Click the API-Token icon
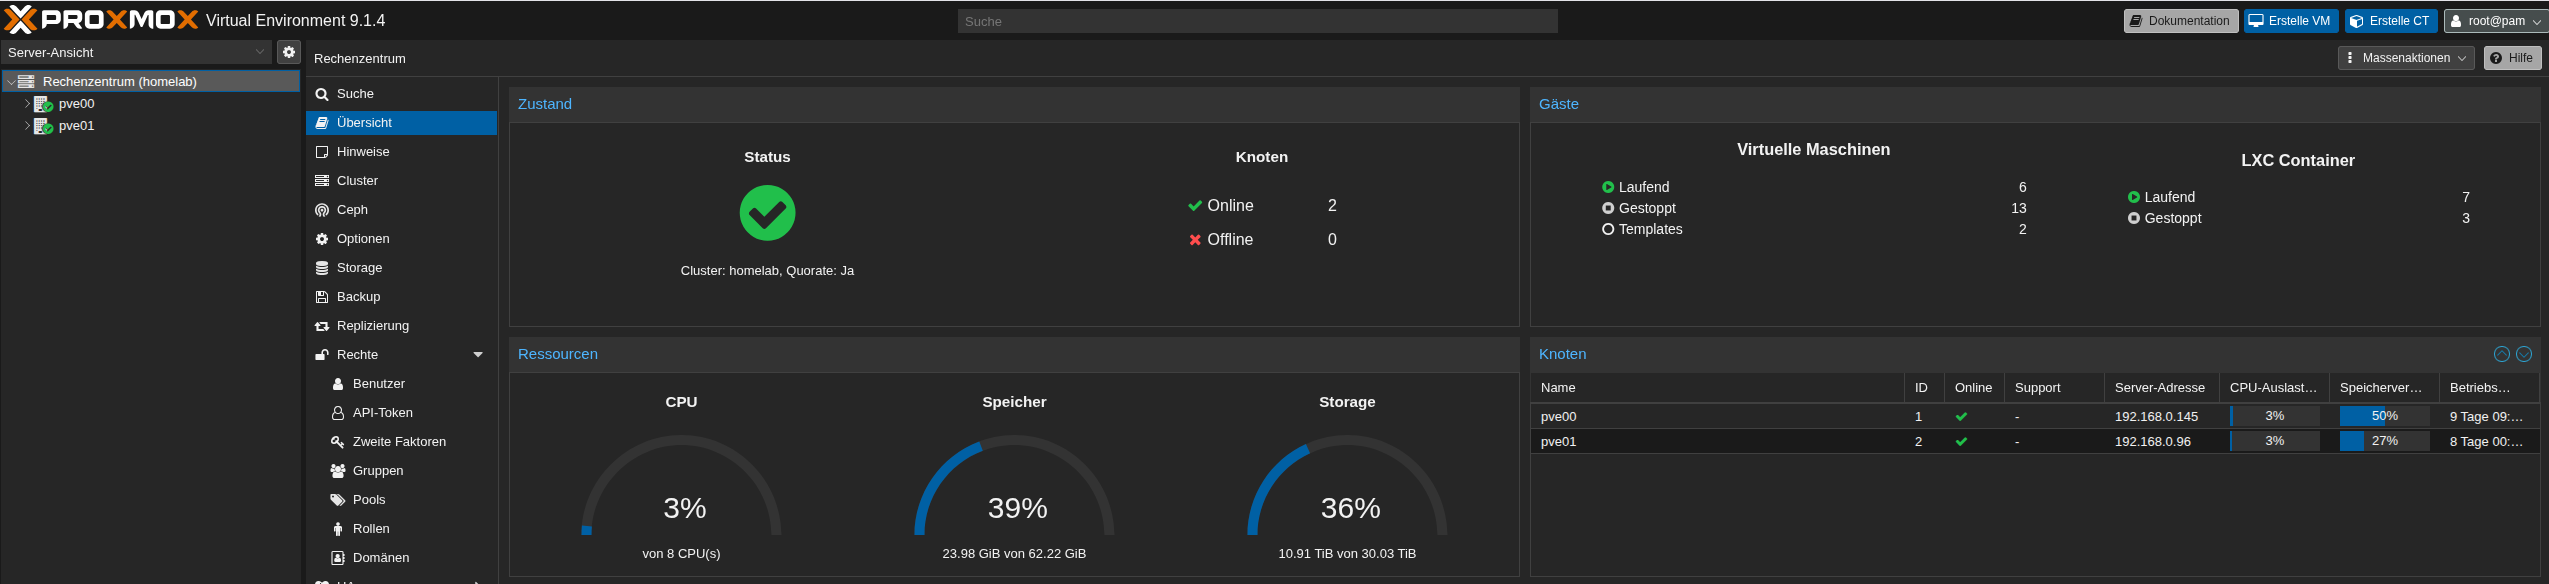The width and height of the screenshot is (2549, 584). 338,413
